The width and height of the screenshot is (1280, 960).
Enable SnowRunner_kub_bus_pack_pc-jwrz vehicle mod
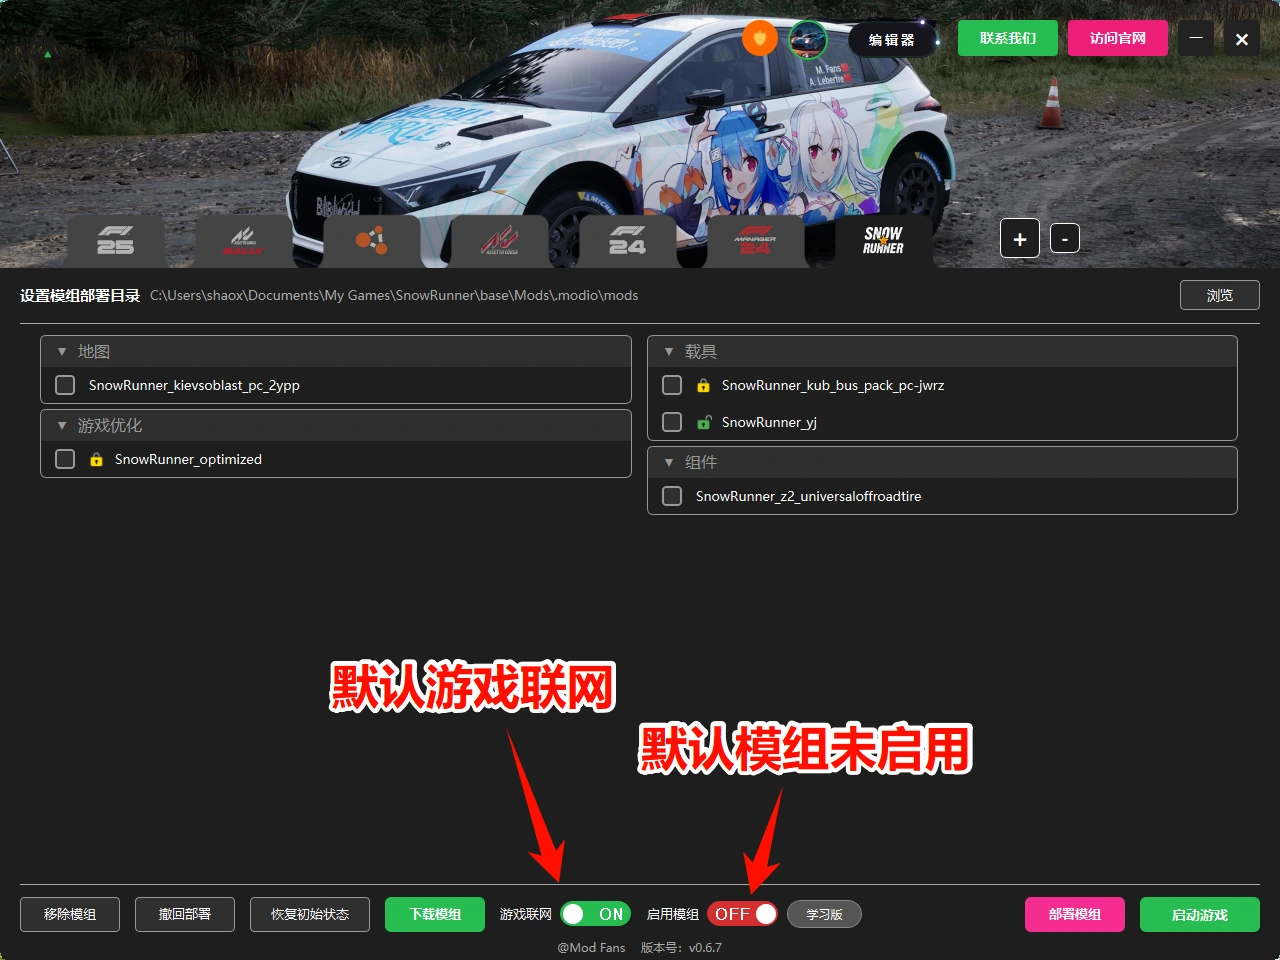pyautogui.click(x=672, y=385)
